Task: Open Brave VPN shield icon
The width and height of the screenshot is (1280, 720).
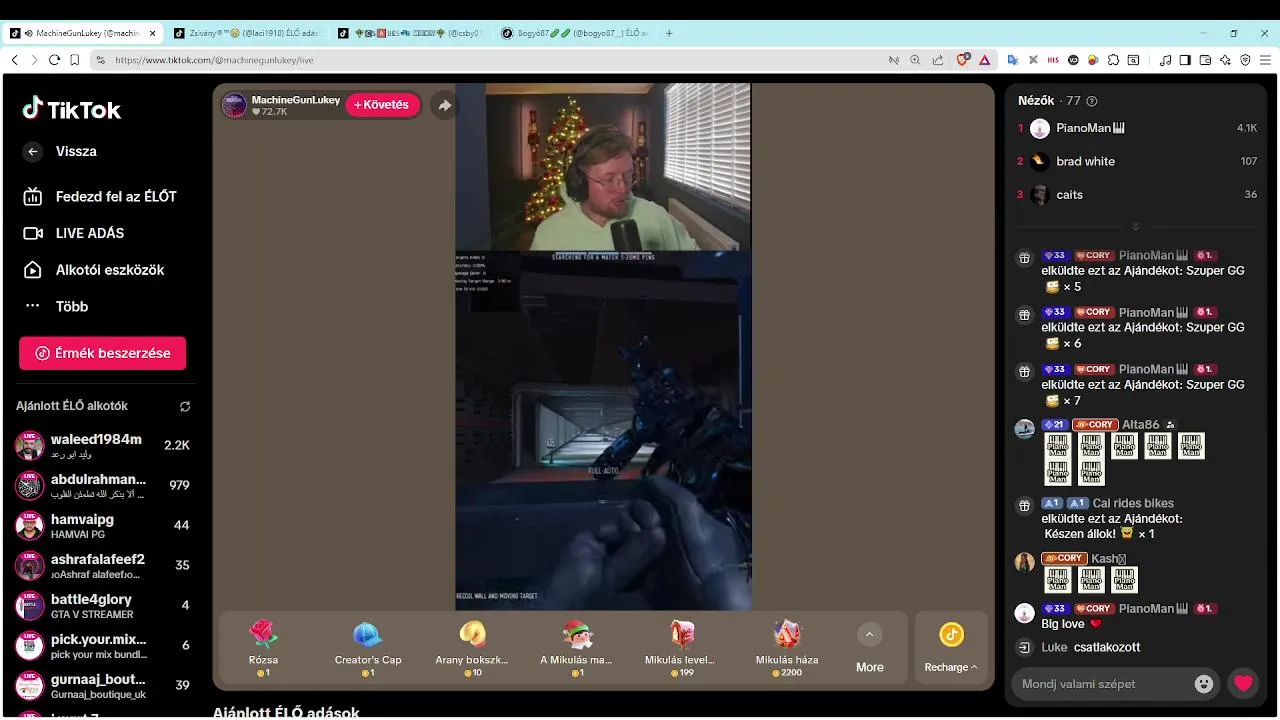Action: point(1245,60)
